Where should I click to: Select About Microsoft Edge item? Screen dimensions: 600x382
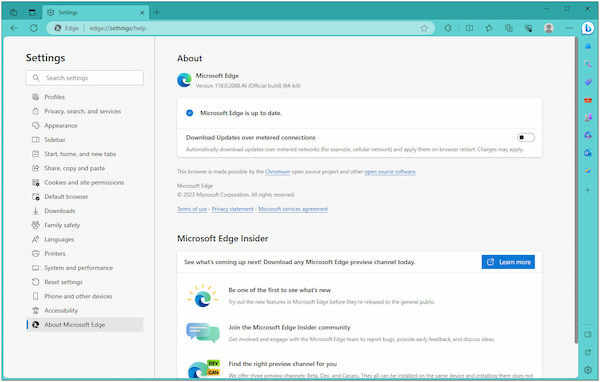point(85,325)
